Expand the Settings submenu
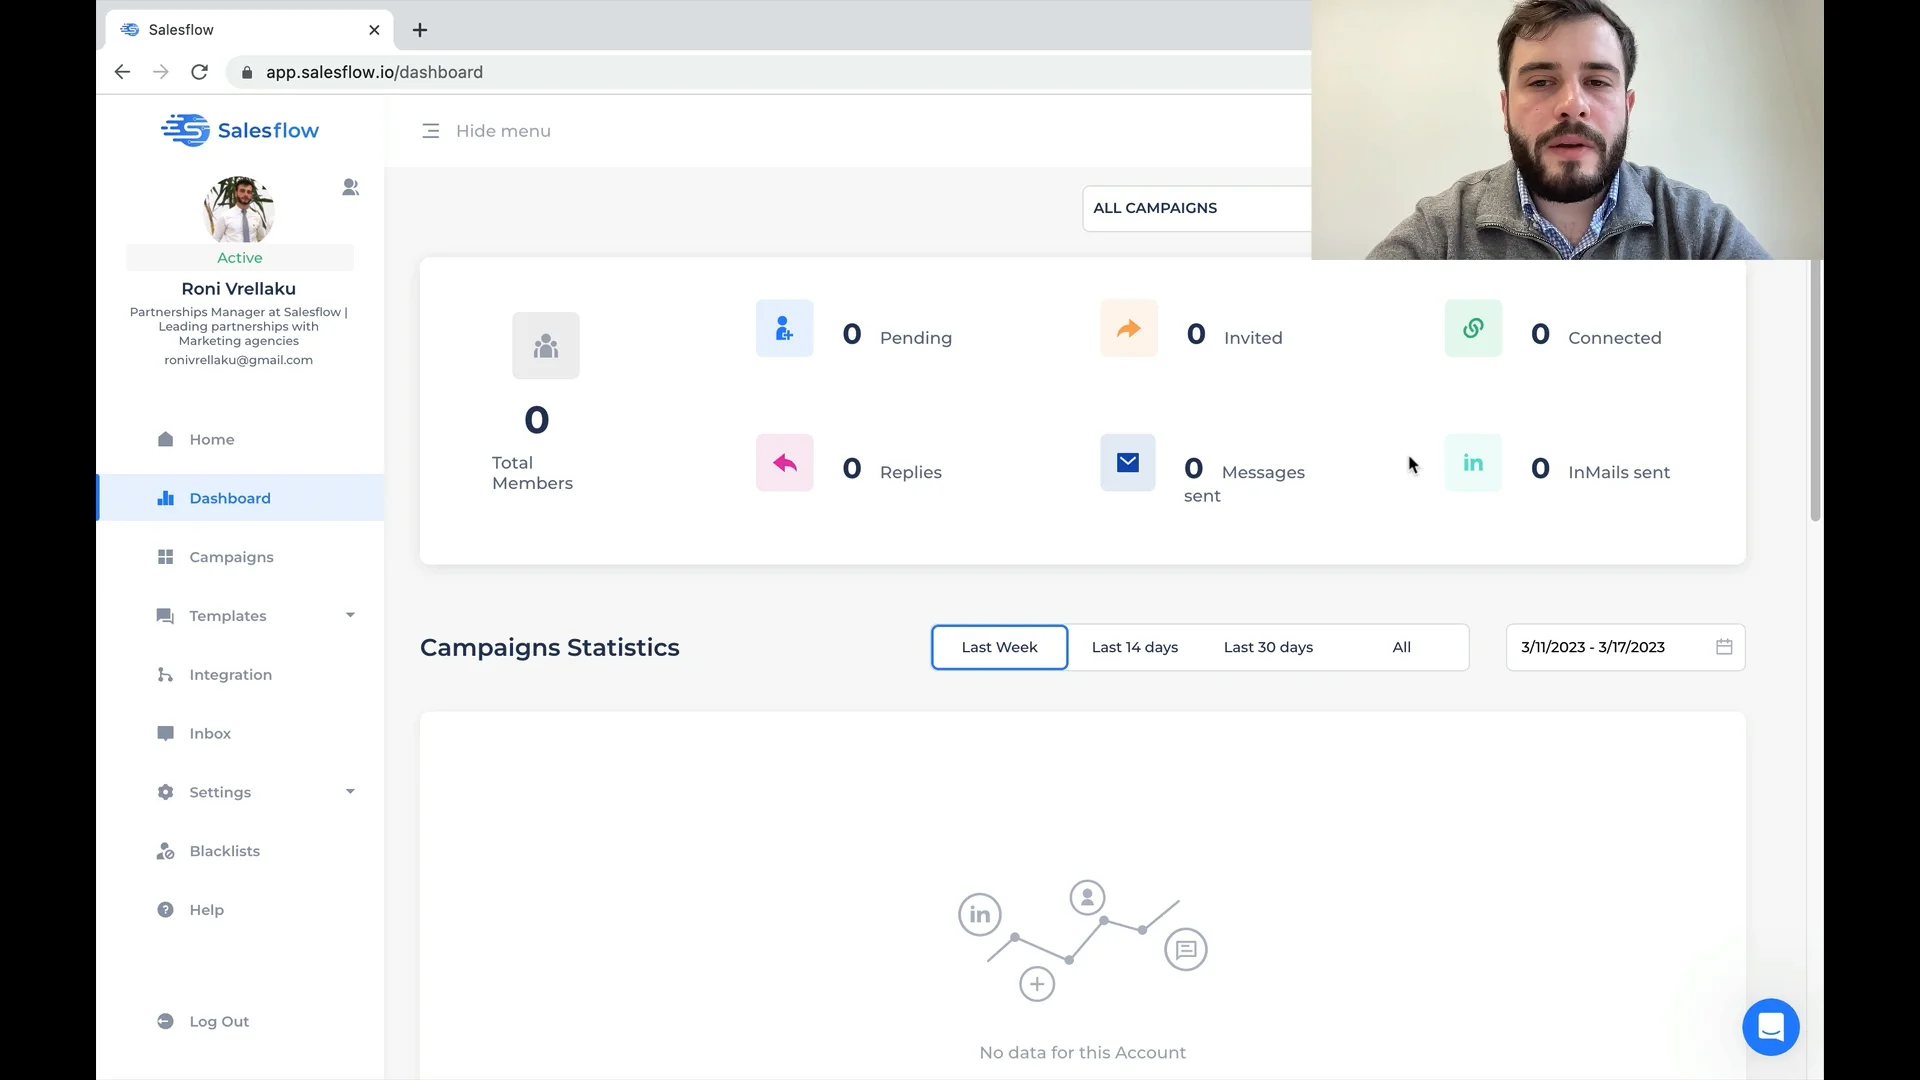This screenshot has width=1920, height=1080. [x=219, y=792]
